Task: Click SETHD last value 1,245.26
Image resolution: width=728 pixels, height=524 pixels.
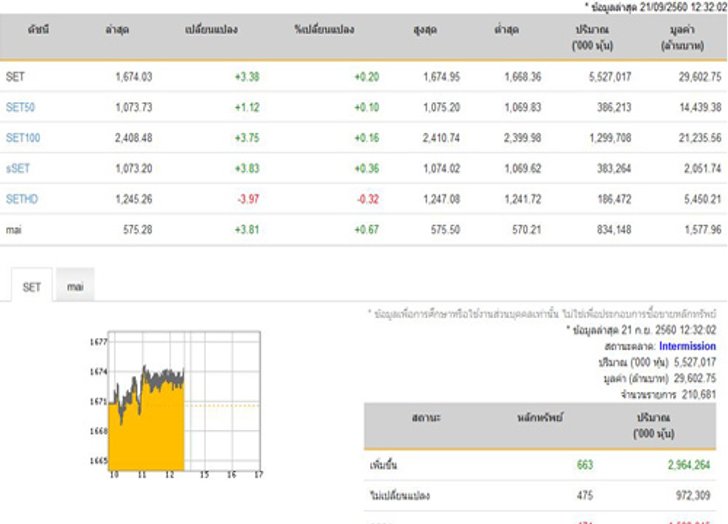Action: pos(134,199)
